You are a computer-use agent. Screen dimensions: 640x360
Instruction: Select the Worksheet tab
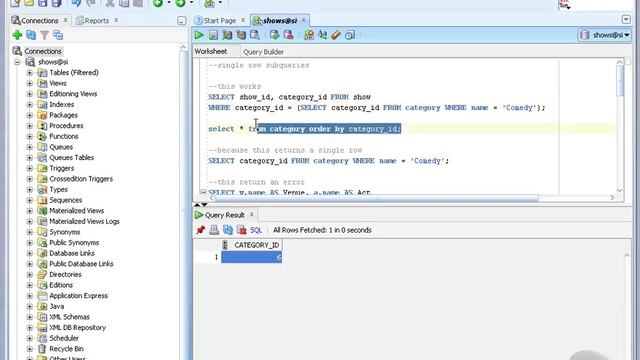pos(211,51)
